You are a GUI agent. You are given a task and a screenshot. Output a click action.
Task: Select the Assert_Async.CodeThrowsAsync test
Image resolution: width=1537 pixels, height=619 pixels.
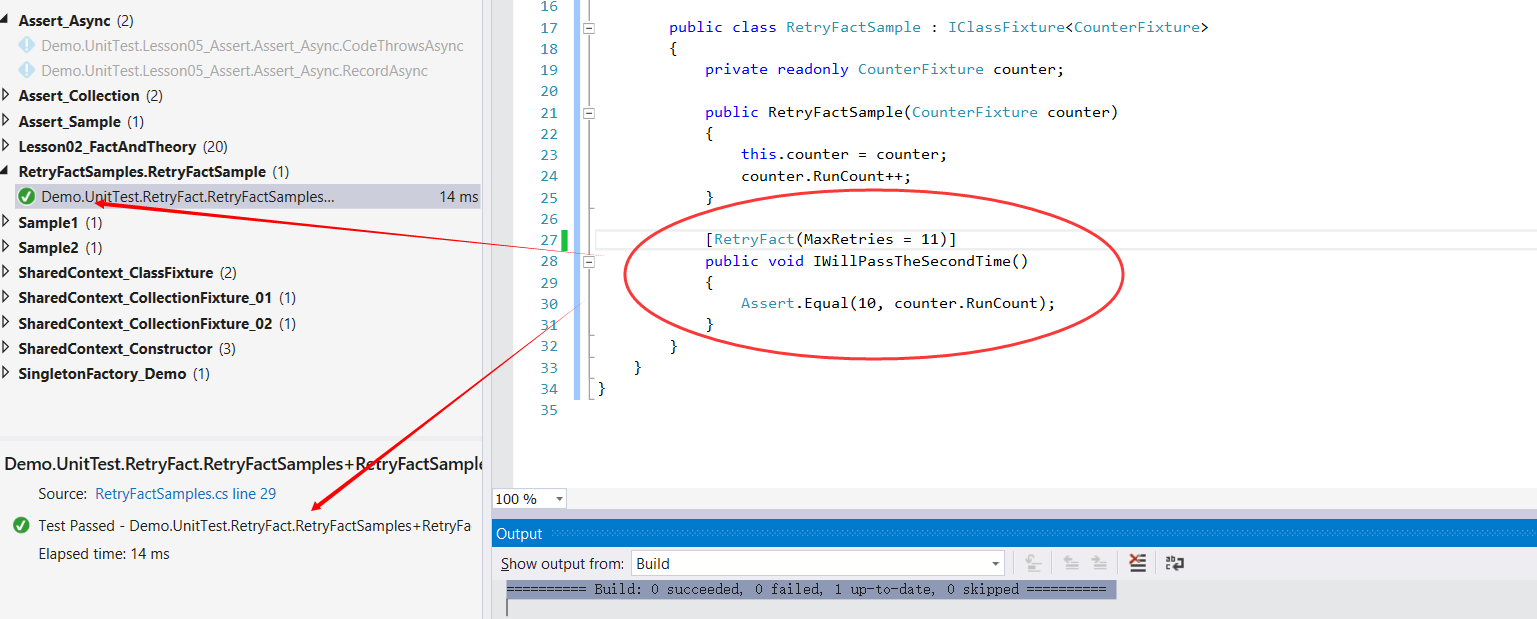point(252,46)
